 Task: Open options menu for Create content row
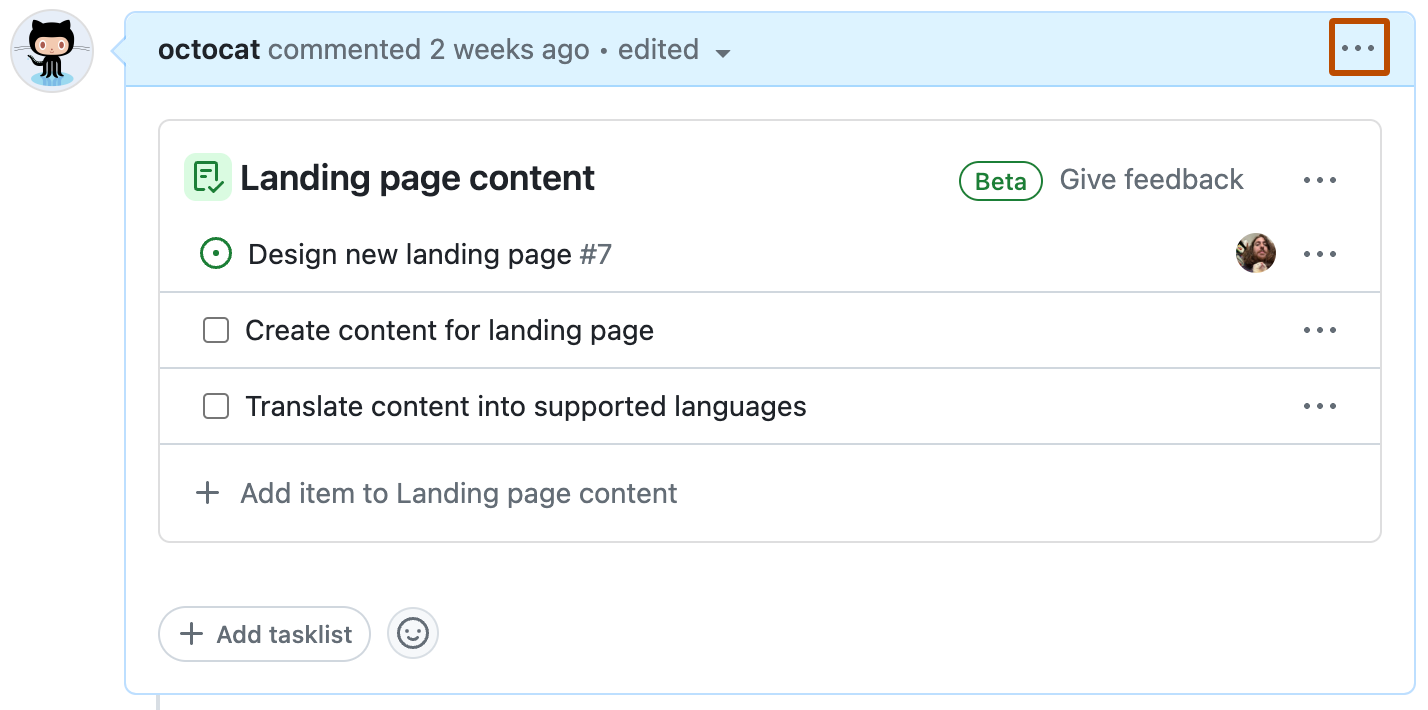[1320, 330]
